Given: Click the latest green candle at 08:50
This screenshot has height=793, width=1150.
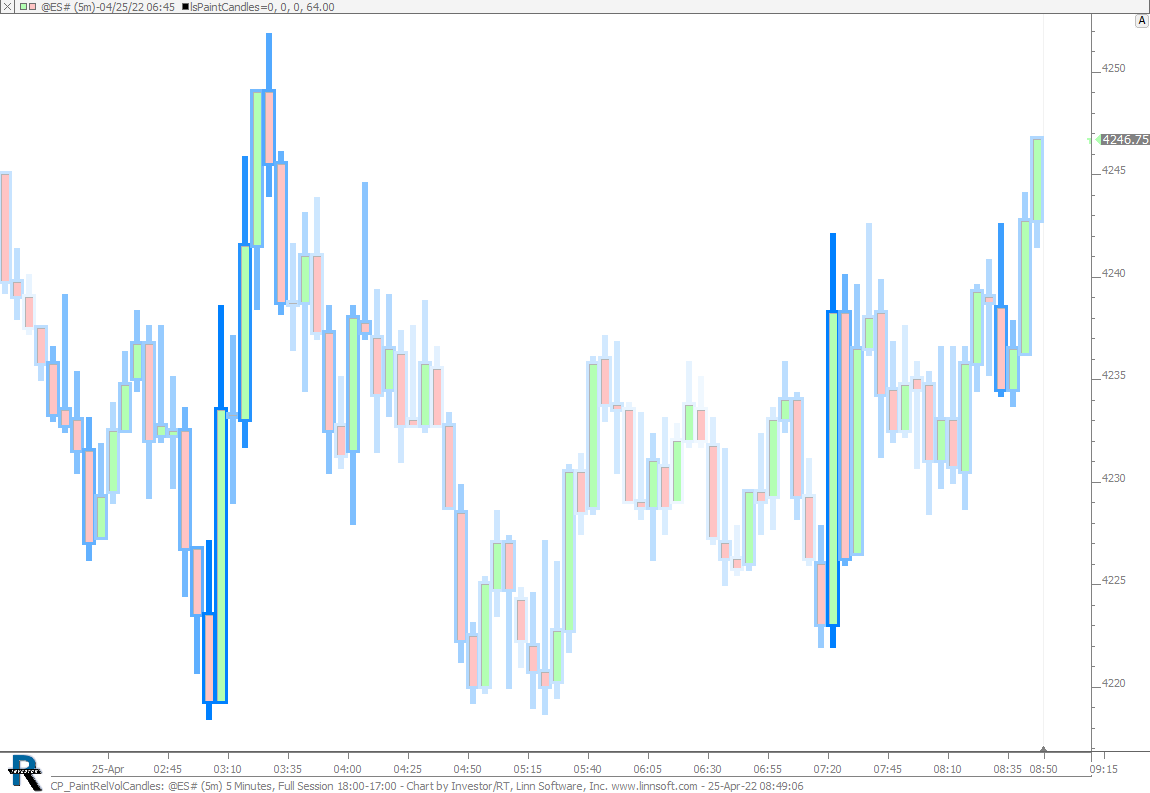Looking at the screenshot, I should (1038, 180).
